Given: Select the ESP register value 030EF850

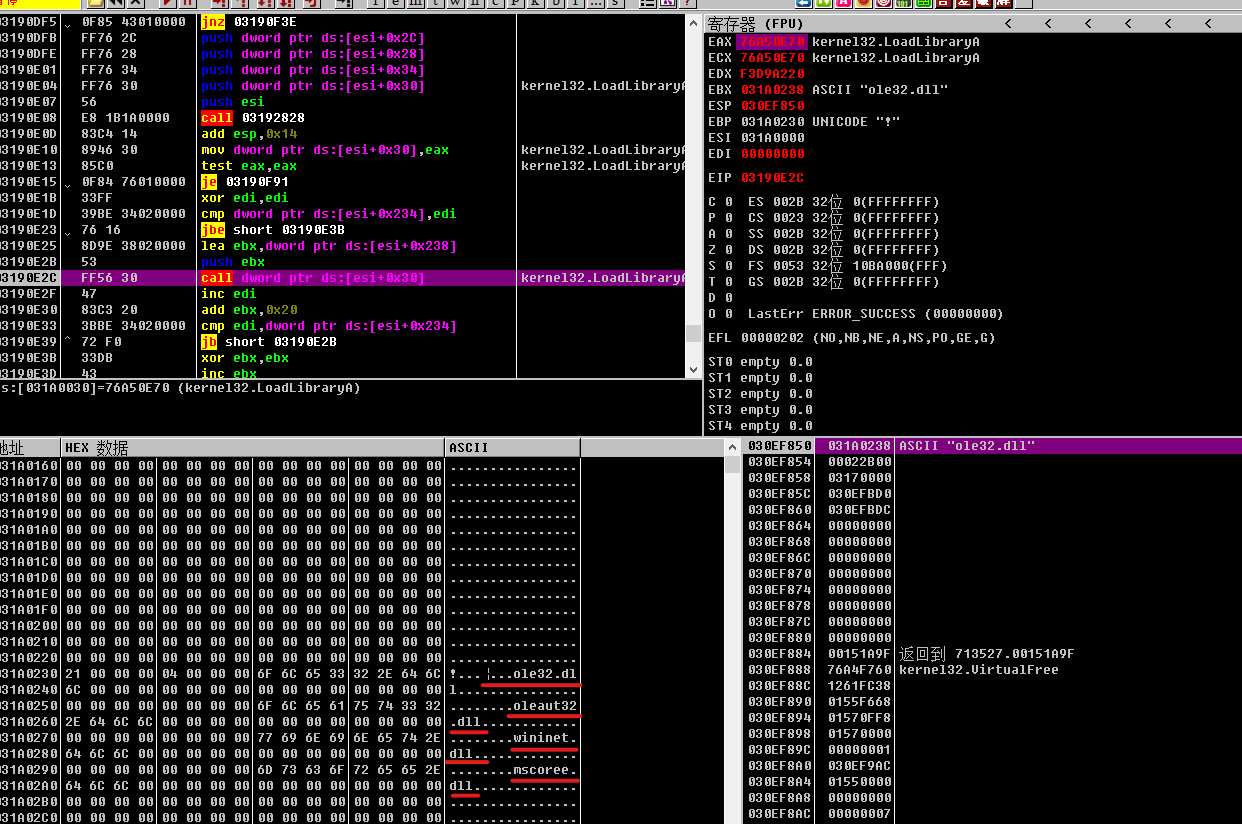Looking at the screenshot, I should click(772, 106).
